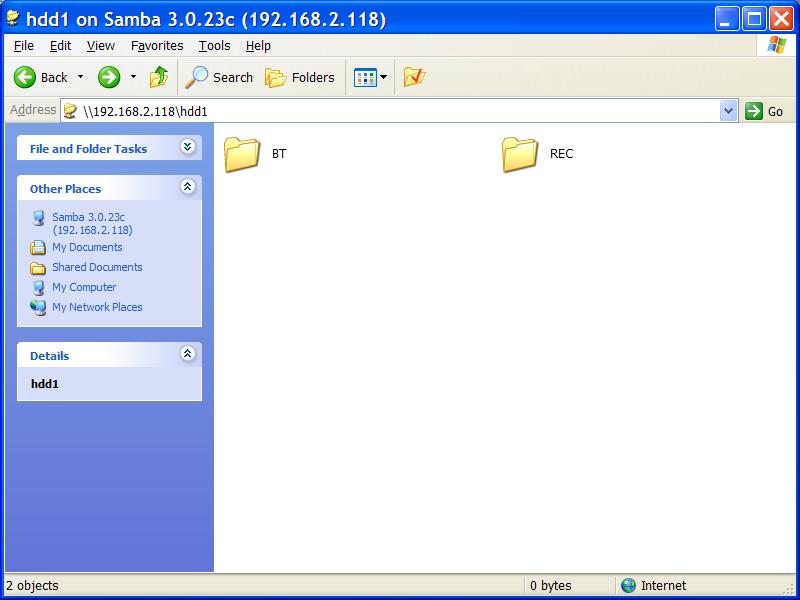Open the Search magnifier tool
This screenshot has width=800, height=600.
[x=196, y=78]
